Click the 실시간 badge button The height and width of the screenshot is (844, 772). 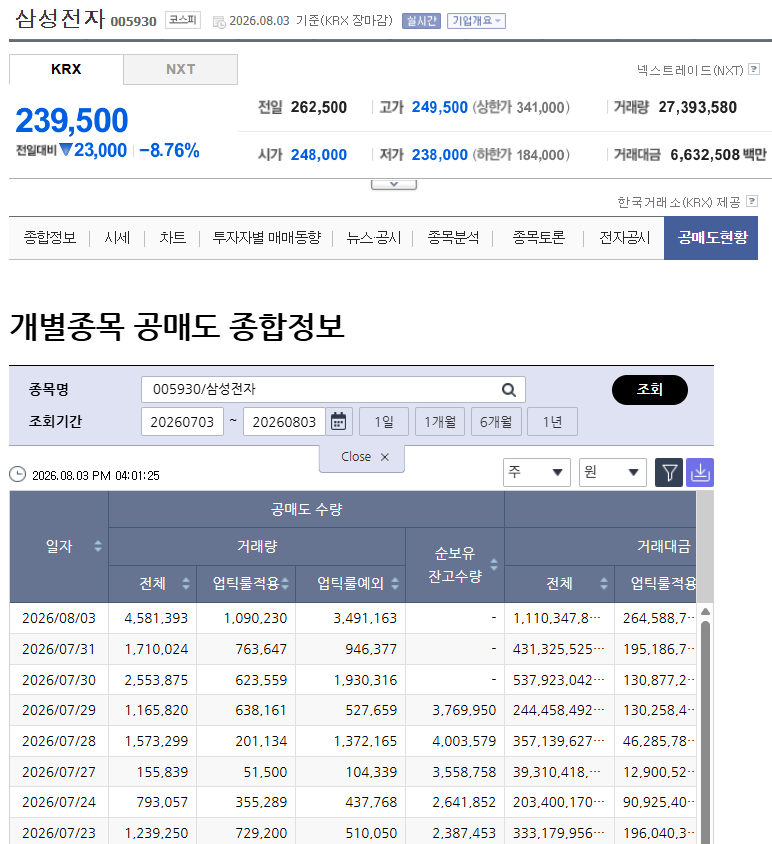(421, 21)
